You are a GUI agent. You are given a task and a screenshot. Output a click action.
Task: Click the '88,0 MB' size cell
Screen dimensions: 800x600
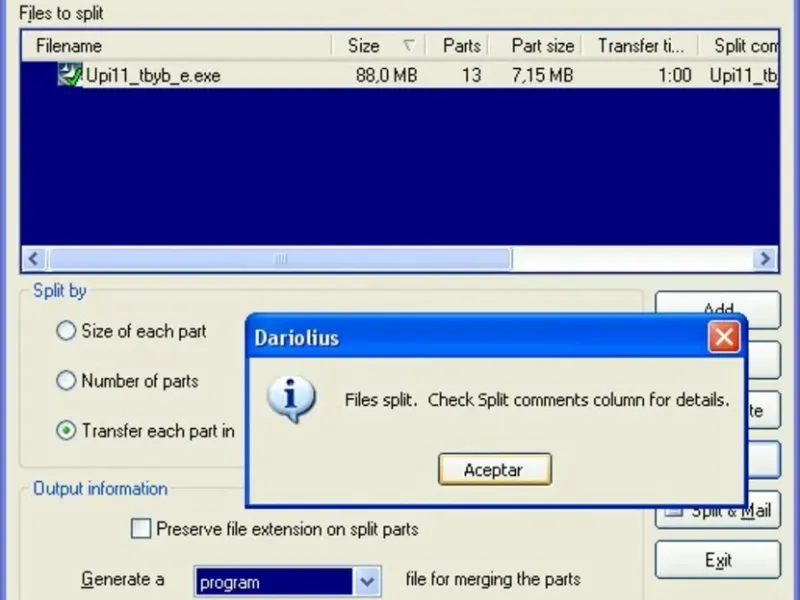[386, 76]
